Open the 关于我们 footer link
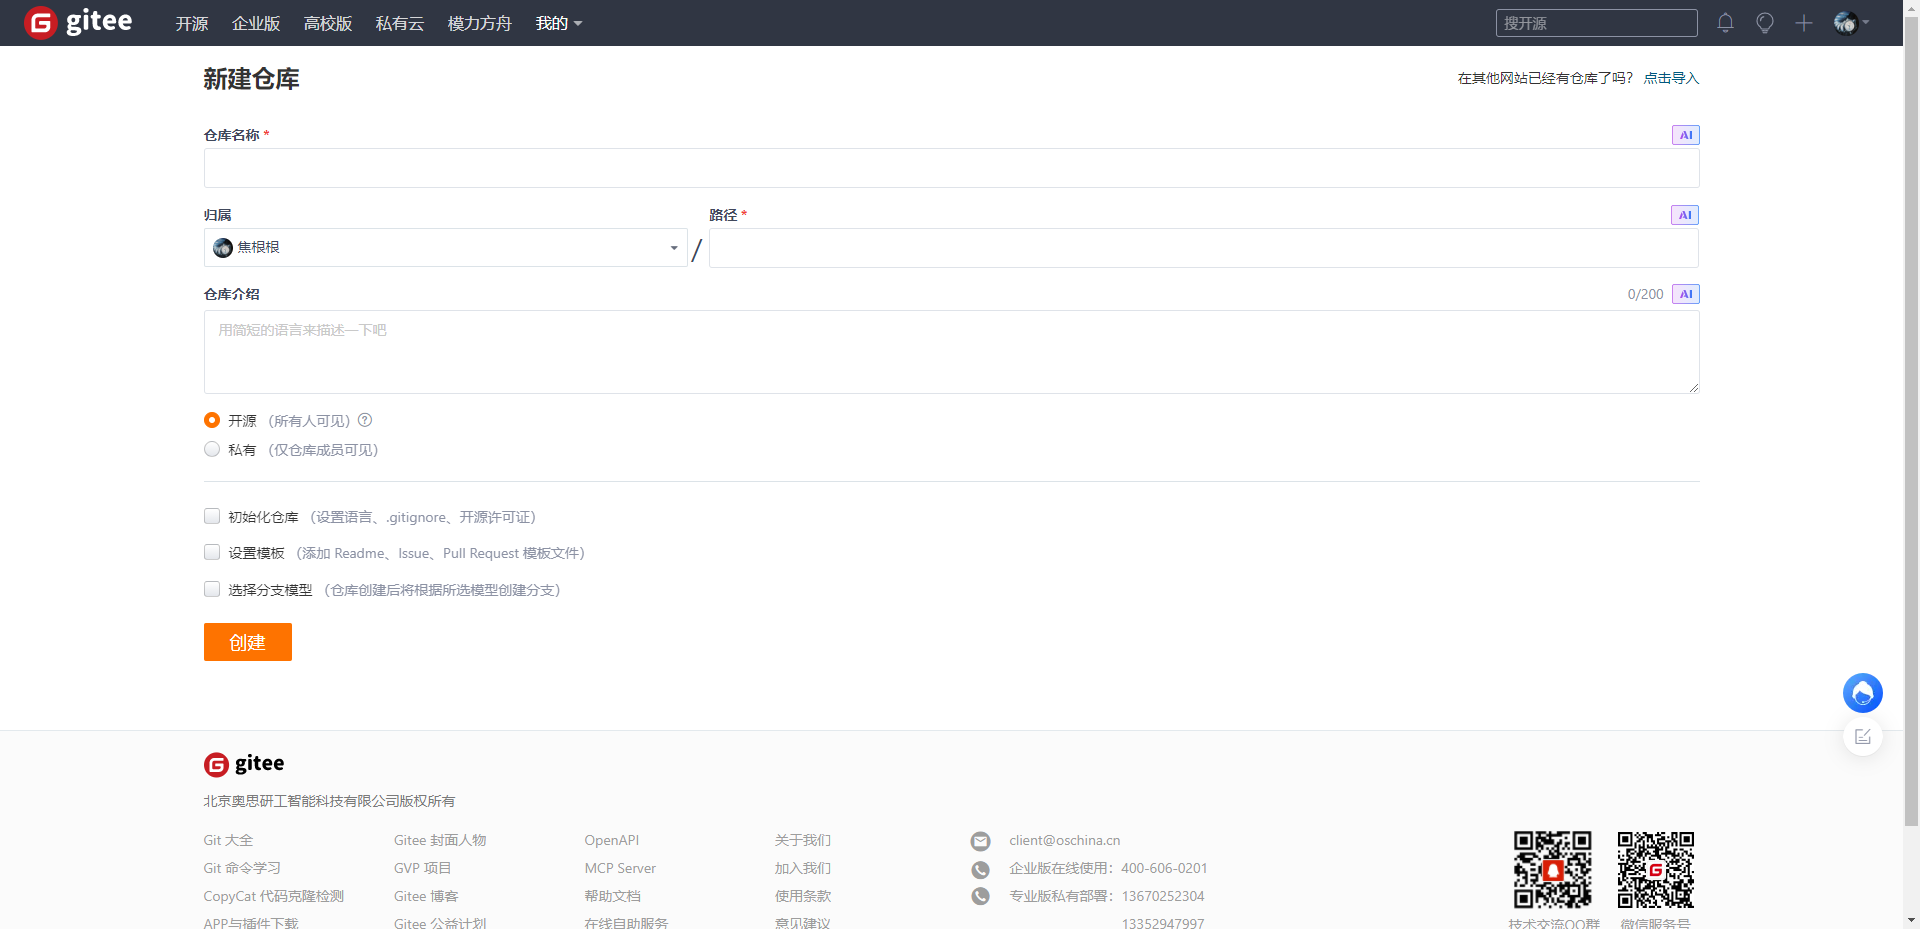This screenshot has width=1920, height=929. (803, 840)
